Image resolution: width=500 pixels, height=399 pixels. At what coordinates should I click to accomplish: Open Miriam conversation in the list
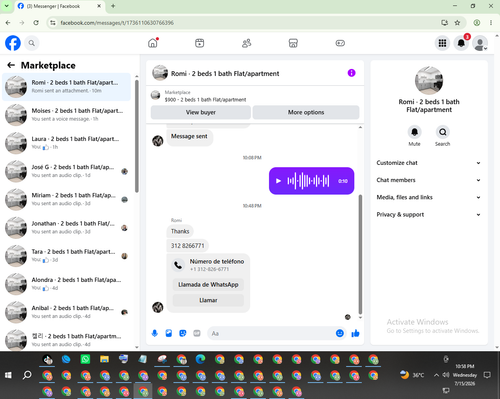pos(66,199)
